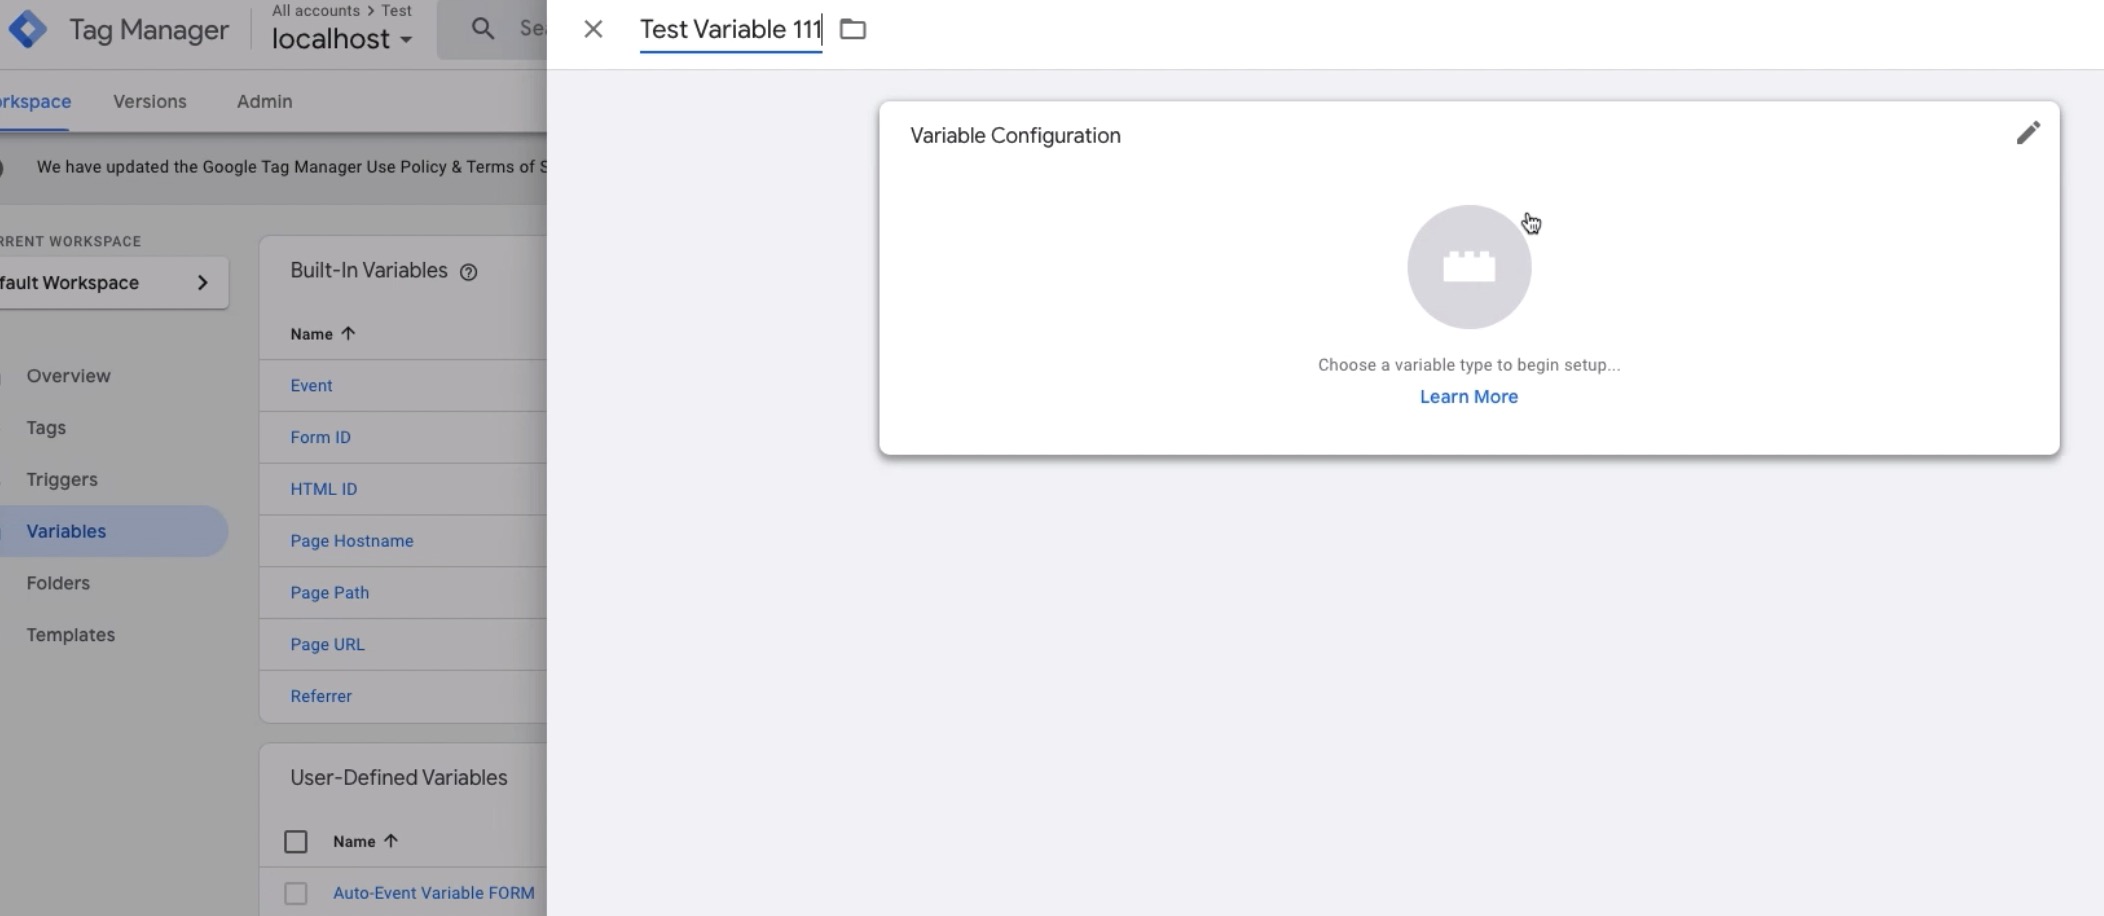Click the Tag Manager logo icon
Image resolution: width=2104 pixels, height=916 pixels.
27,30
